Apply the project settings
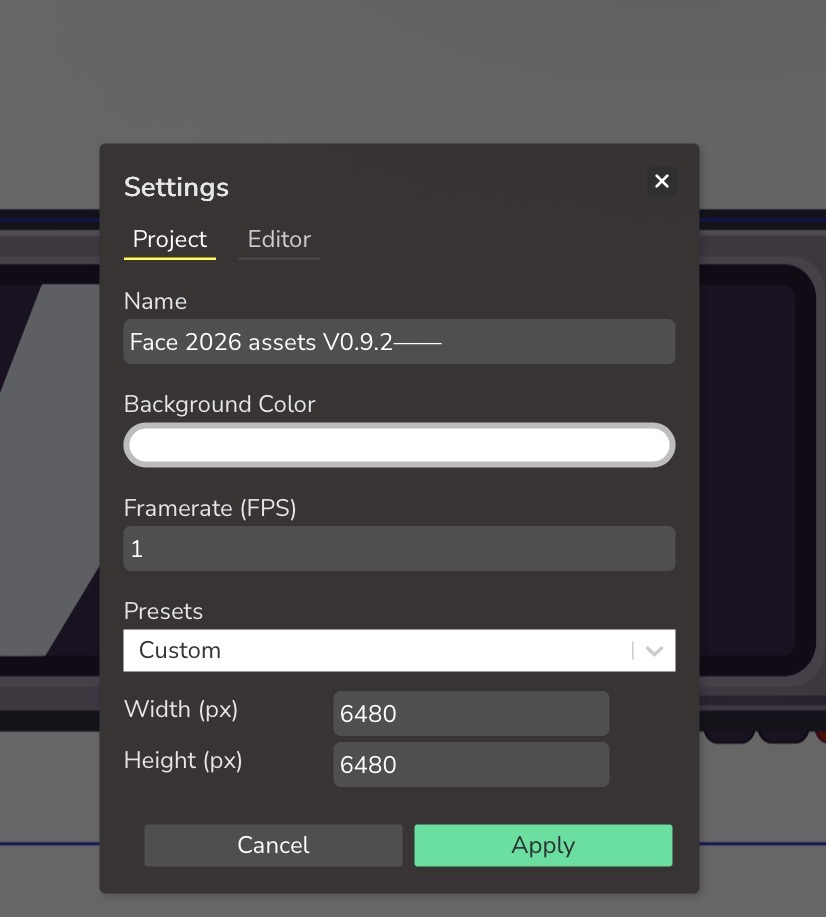The height and width of the screenshot is (917, 826). click(x=543, y=846)
